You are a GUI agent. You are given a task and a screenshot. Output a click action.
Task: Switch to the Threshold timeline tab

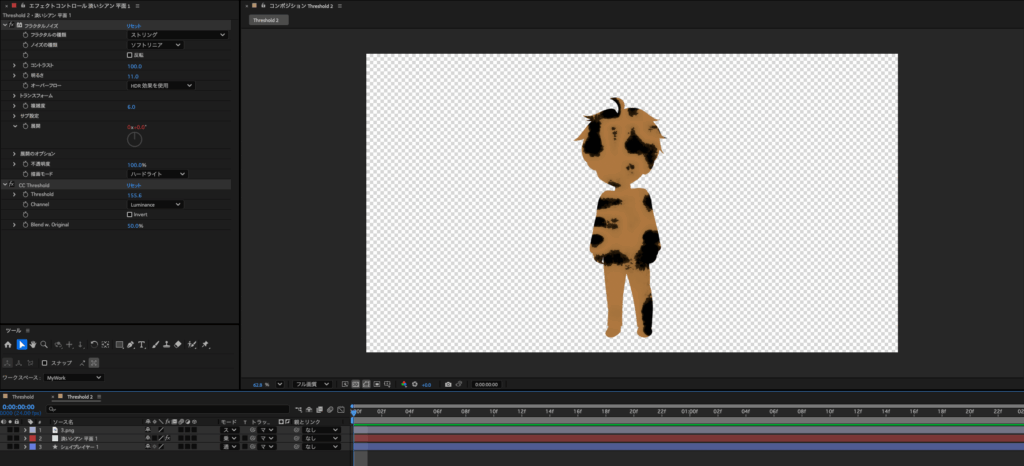click(x=22, y=397)
